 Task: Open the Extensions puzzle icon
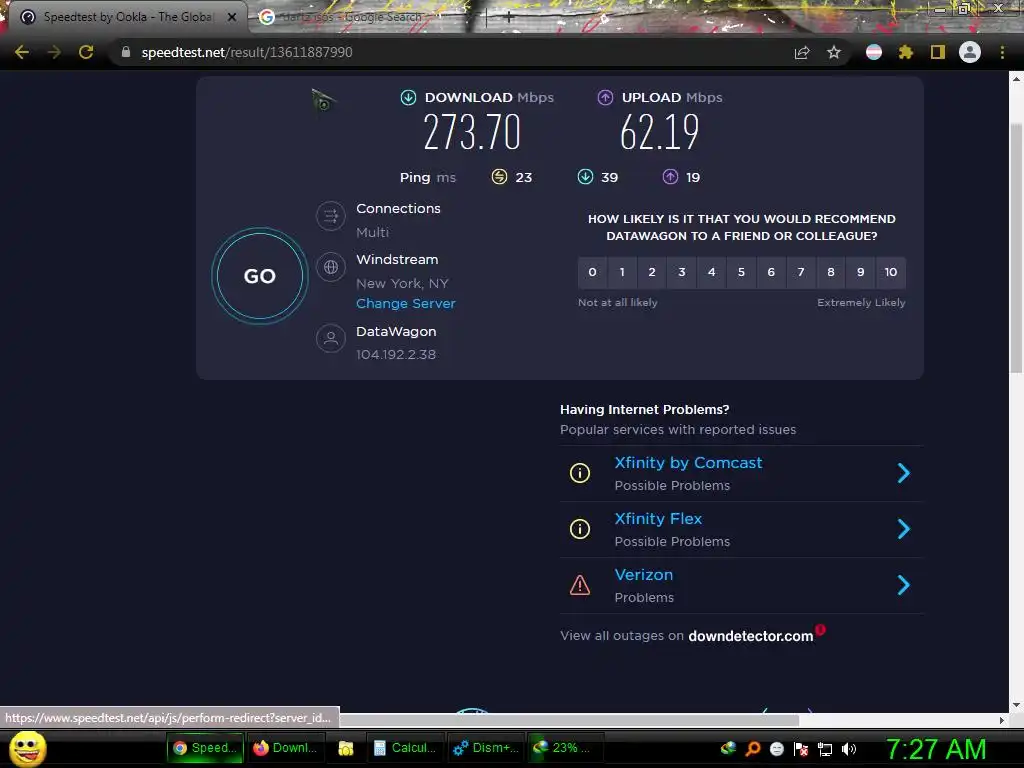(x=906, y=52)
